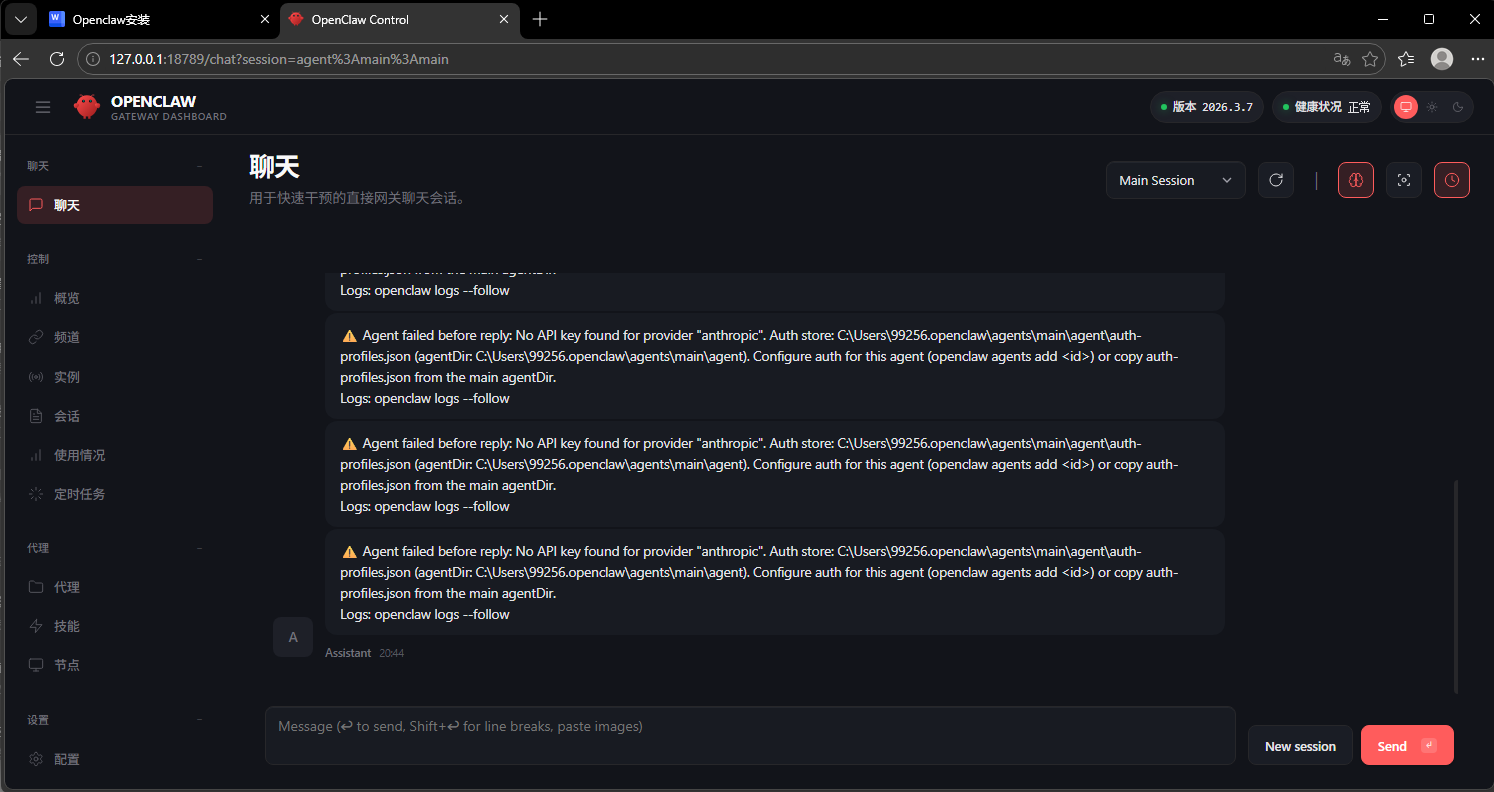Switch to the system theme monitor icon
The width and height of the screenshot is (1494, 792).
click(x=1406, y=107)
